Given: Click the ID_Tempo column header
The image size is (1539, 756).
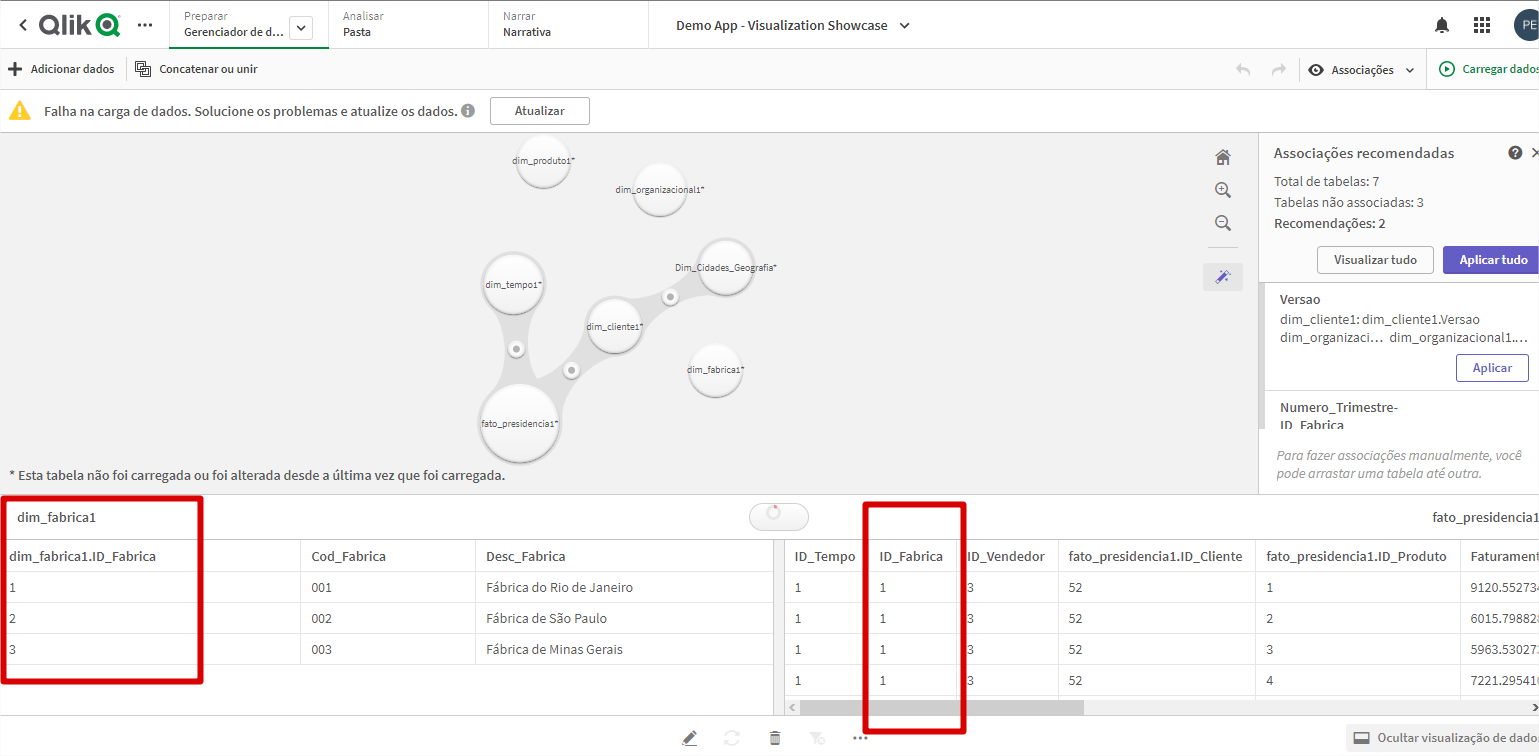Looking at the screenshot, I should pos(825,556).
